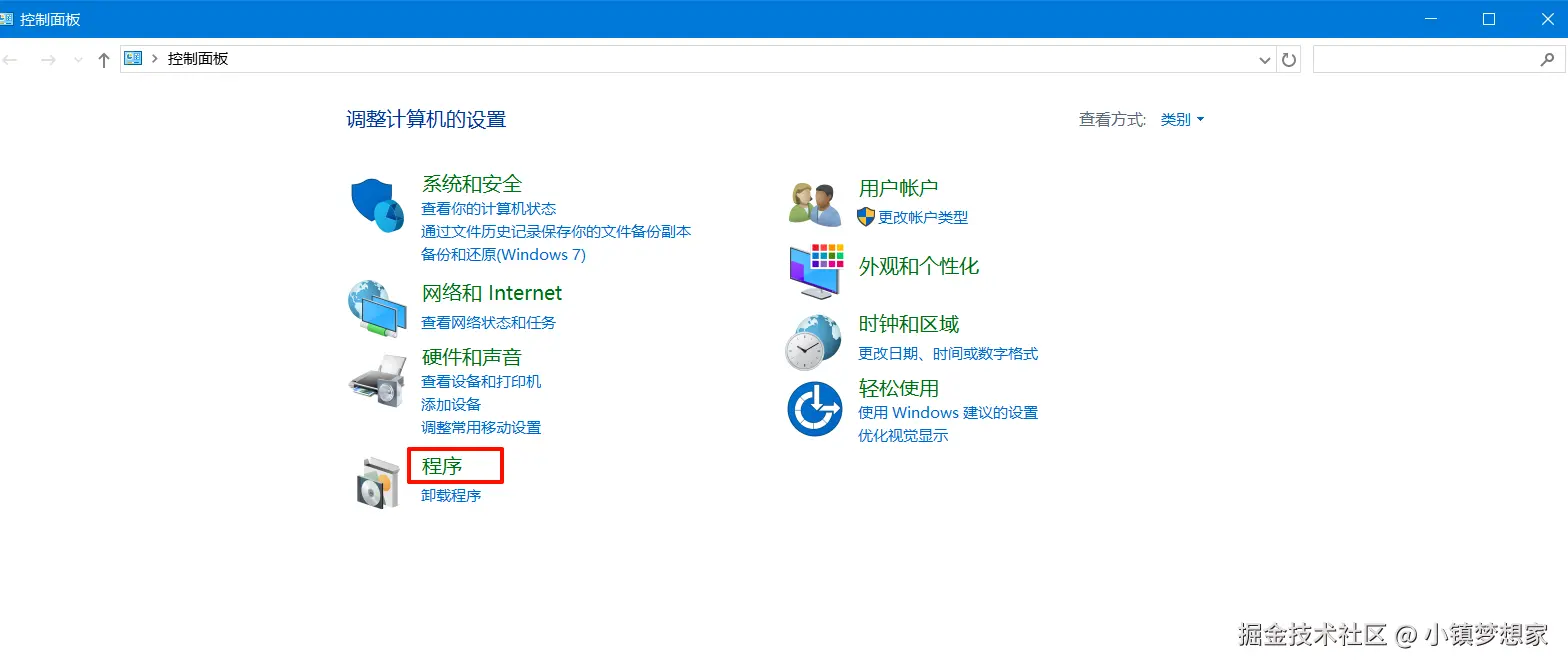The height and width of the screenshot is (668, 1568).
Task: Open the 时钟和区域 category heading
Action: pos(909,324)
